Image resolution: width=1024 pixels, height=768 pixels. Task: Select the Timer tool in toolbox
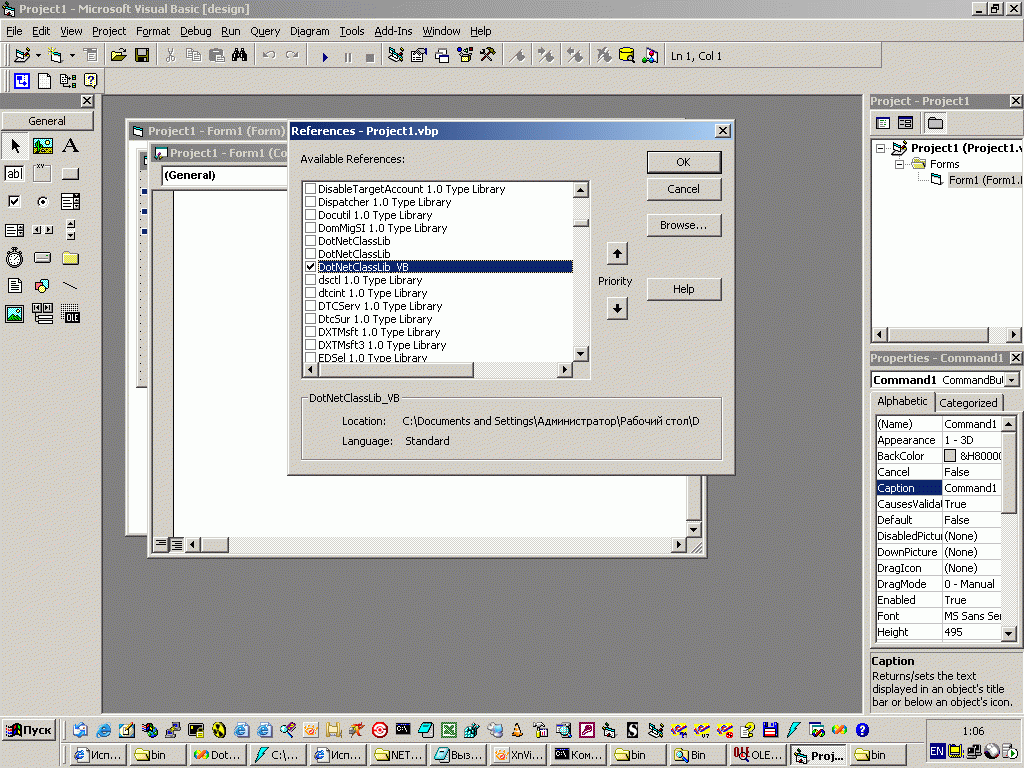pos(14,258)
